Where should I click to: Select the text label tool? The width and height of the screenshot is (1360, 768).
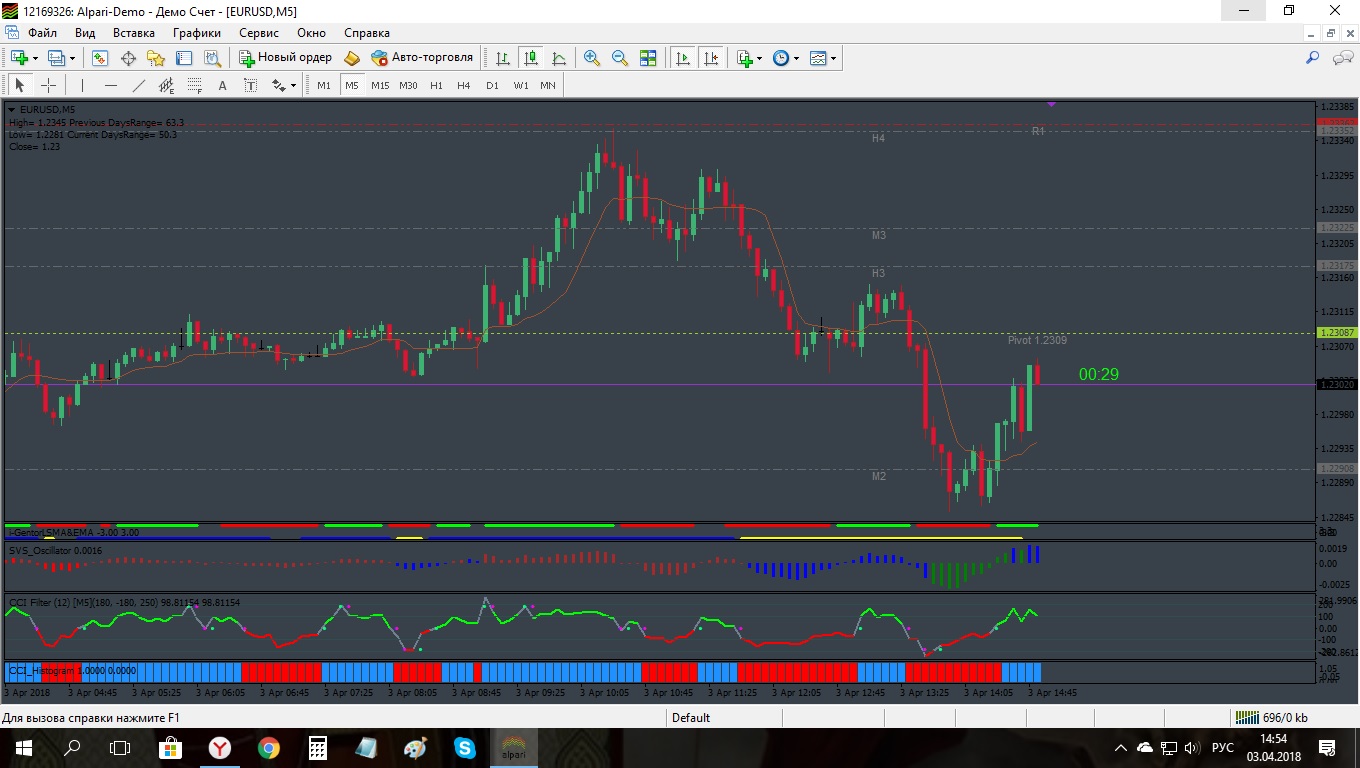point(250,85)
